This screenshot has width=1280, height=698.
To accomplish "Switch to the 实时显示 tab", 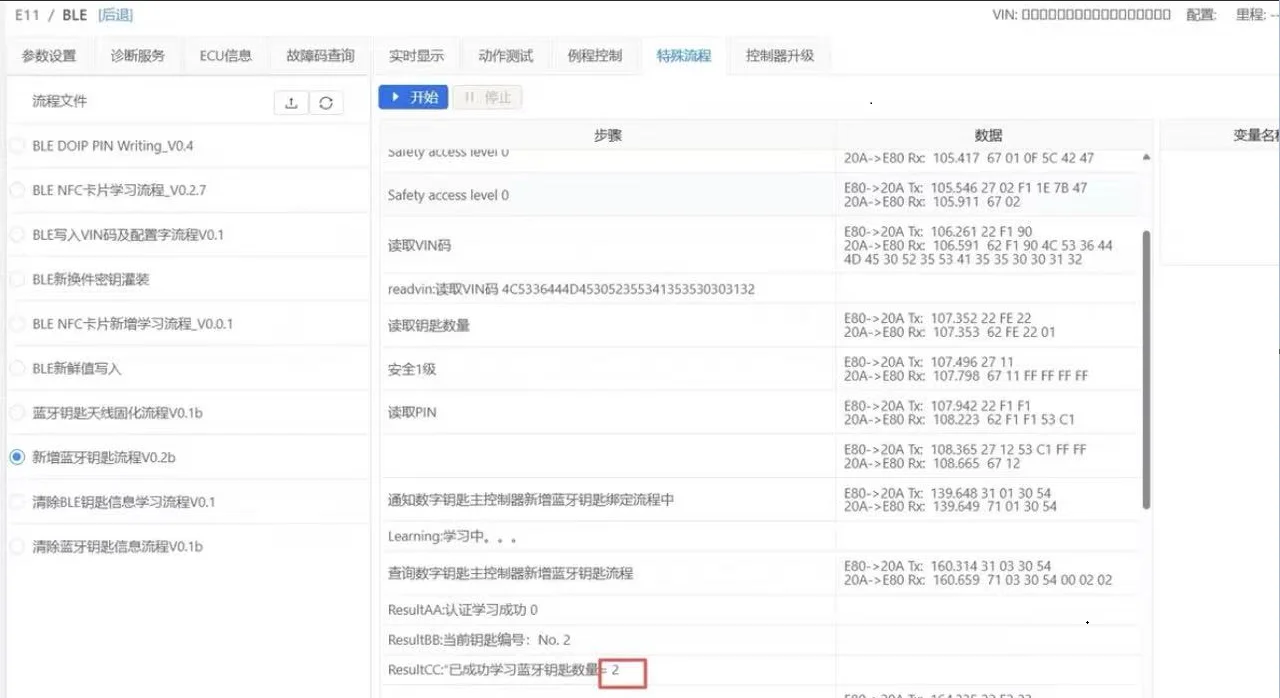I will pyautogui.click(x=416, y=56).
